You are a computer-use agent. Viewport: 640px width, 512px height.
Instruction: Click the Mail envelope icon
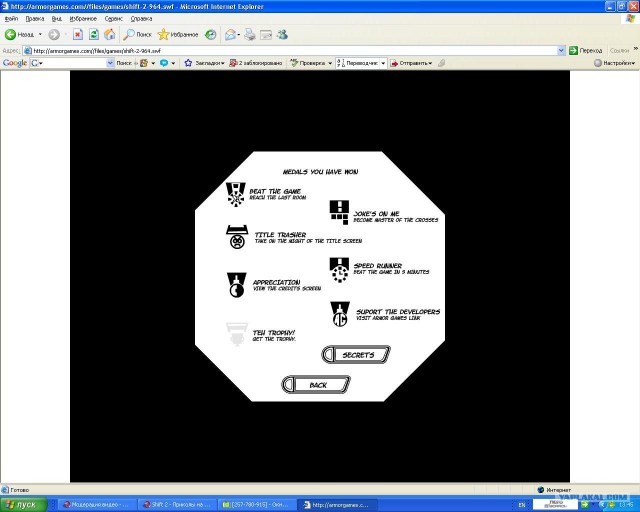pyautogui.click(x=230, y=35)
